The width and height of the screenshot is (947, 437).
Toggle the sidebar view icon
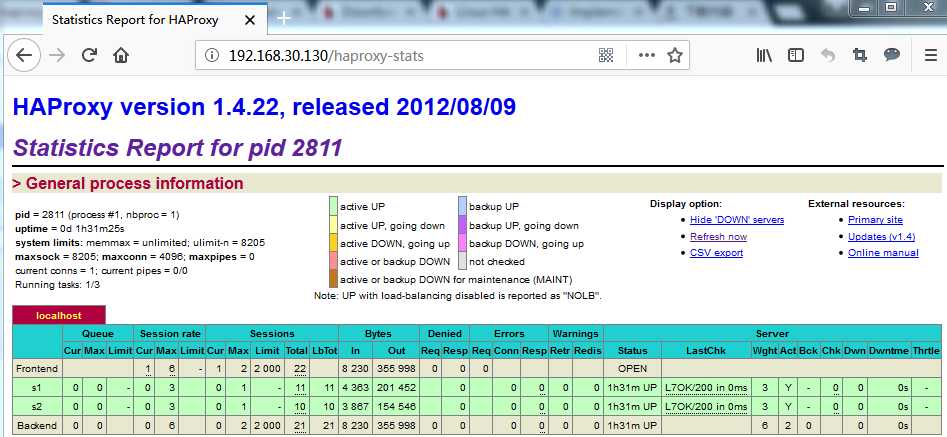[796, 56]
